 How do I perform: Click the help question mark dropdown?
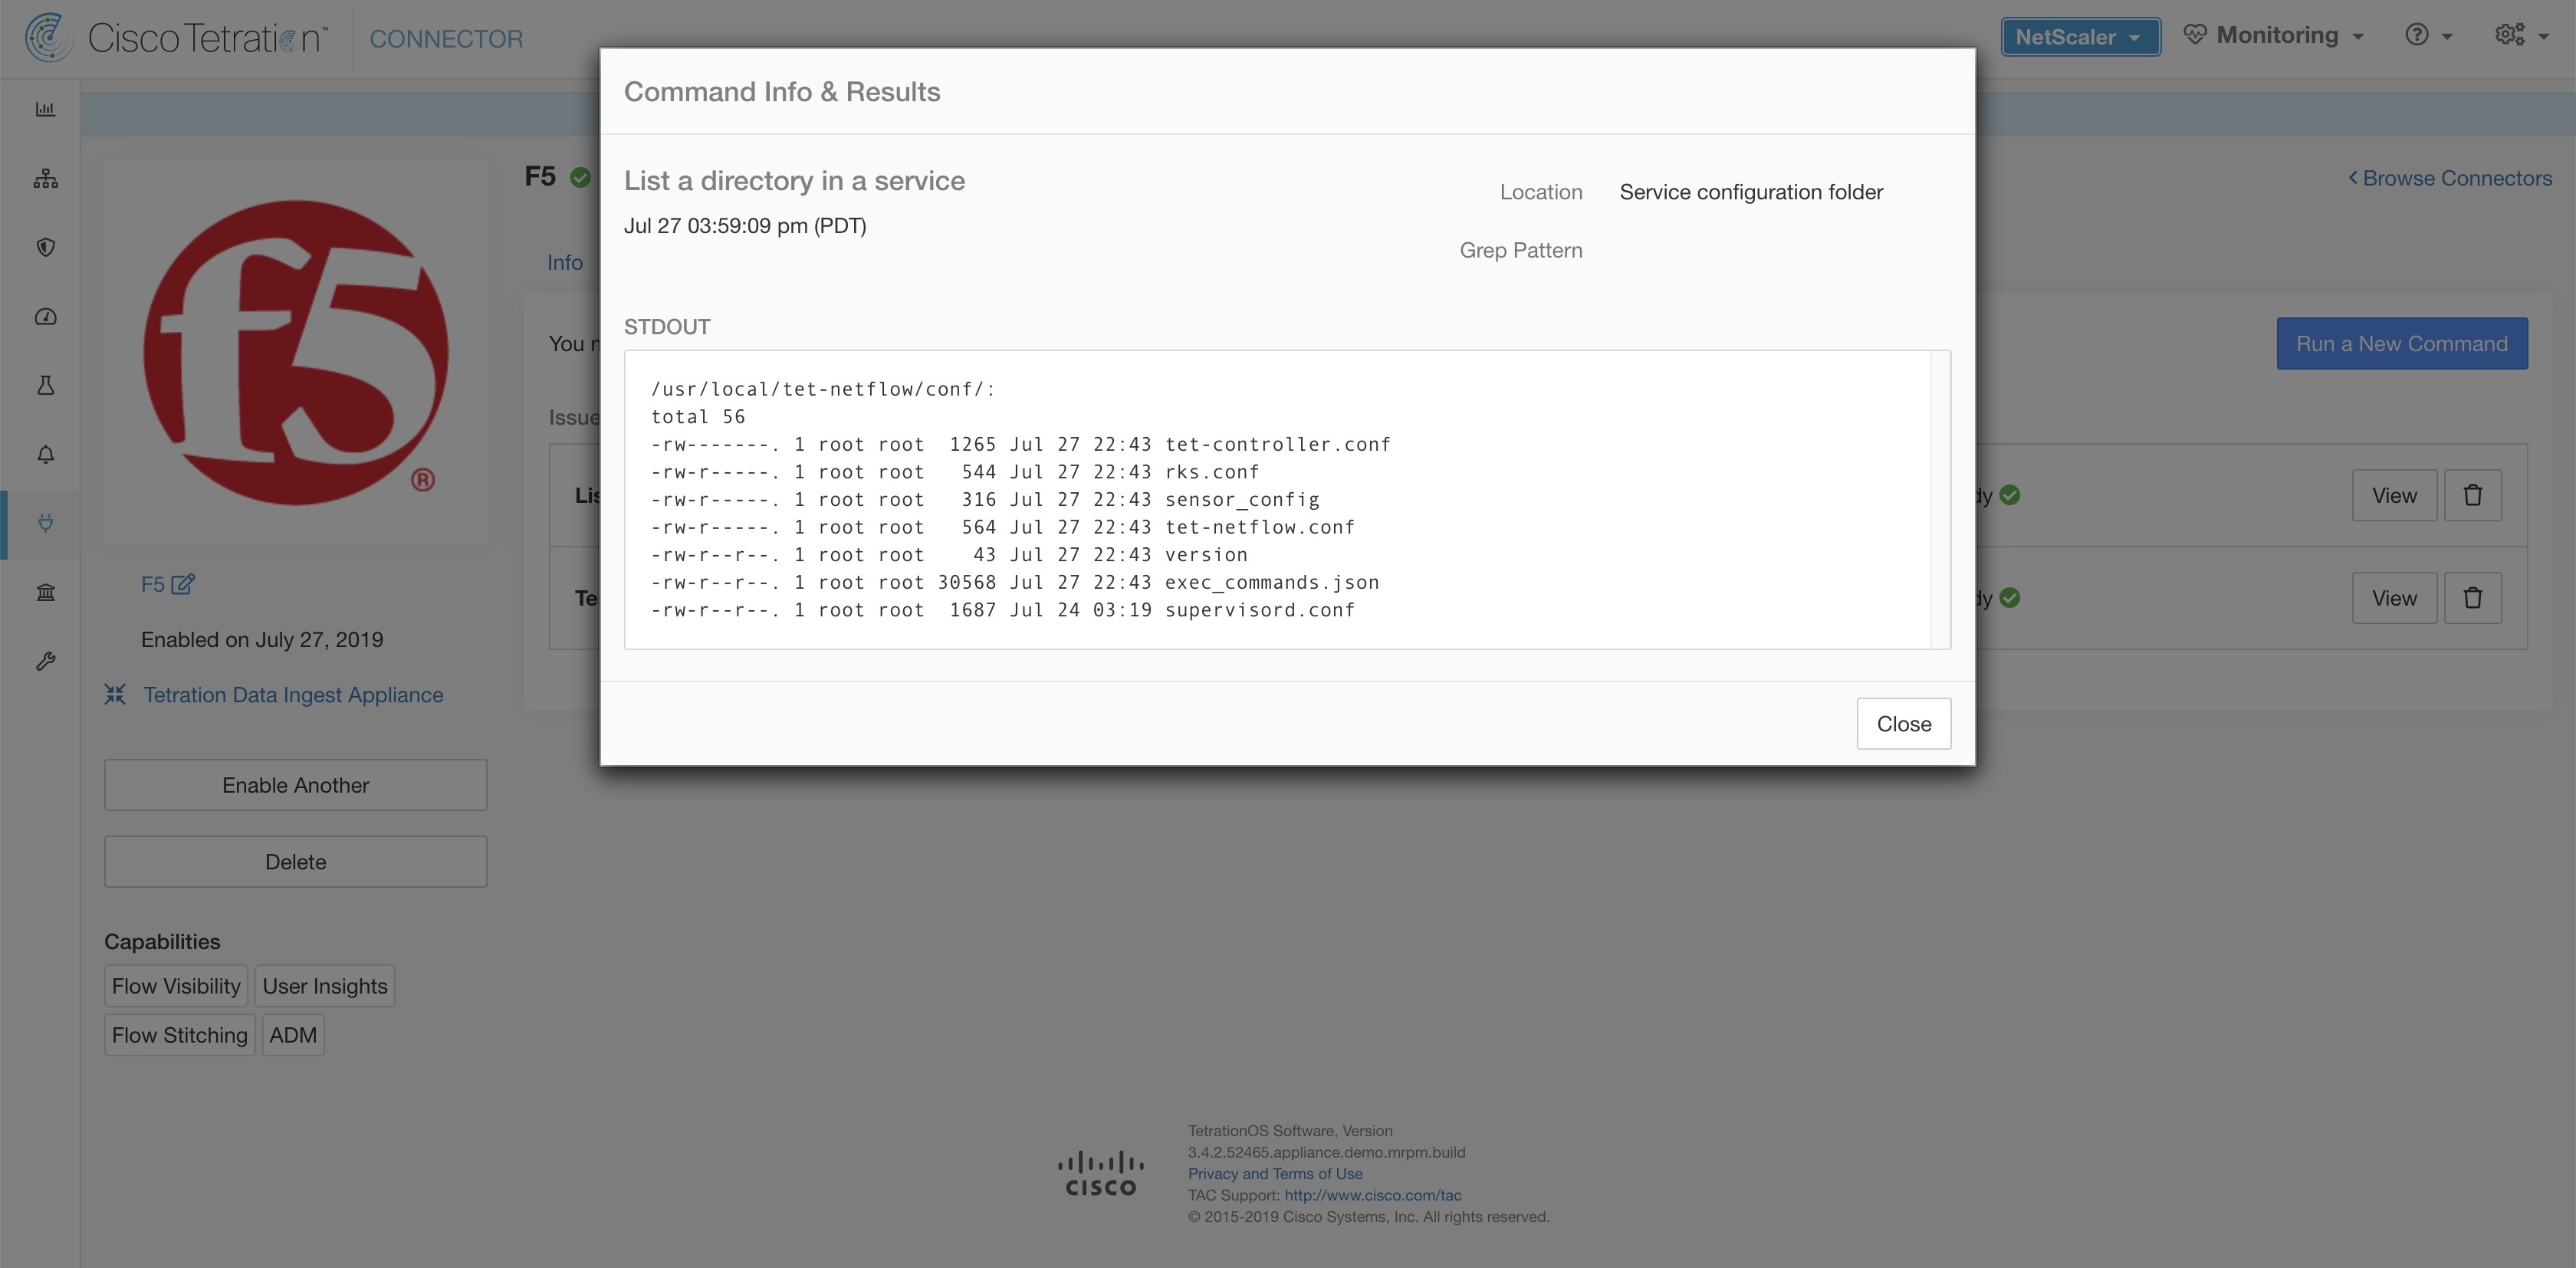(2430, 36)
